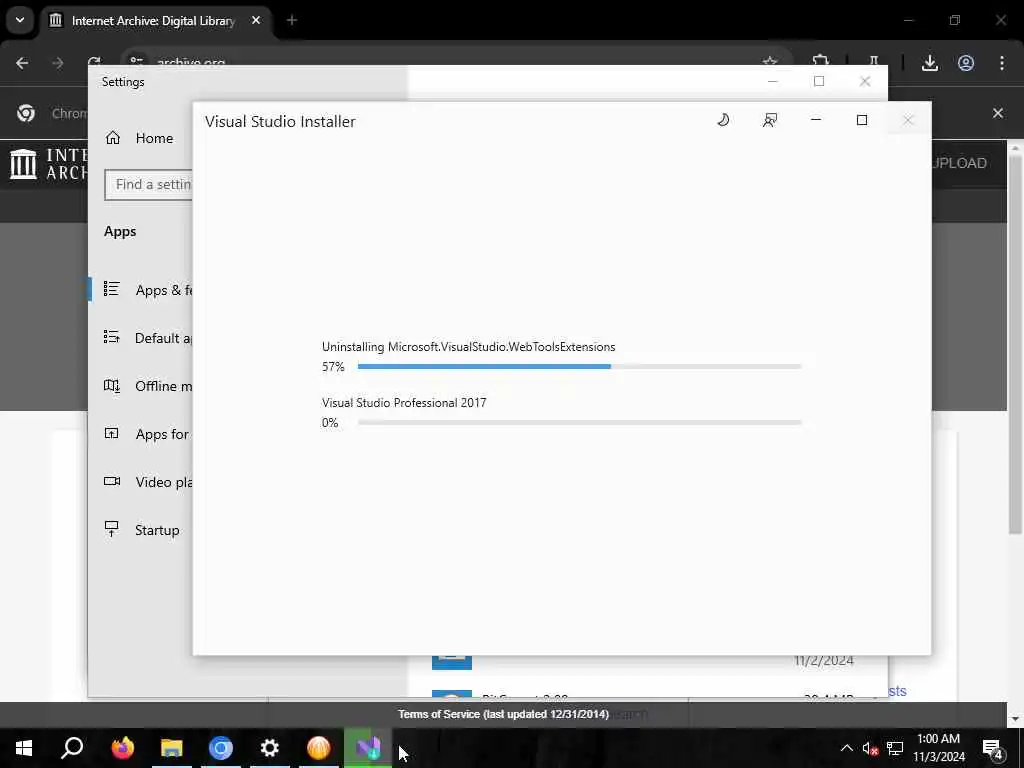1024x768 pixels.
Task: Click the Video playback camera icon
Action: coord(112,481)
